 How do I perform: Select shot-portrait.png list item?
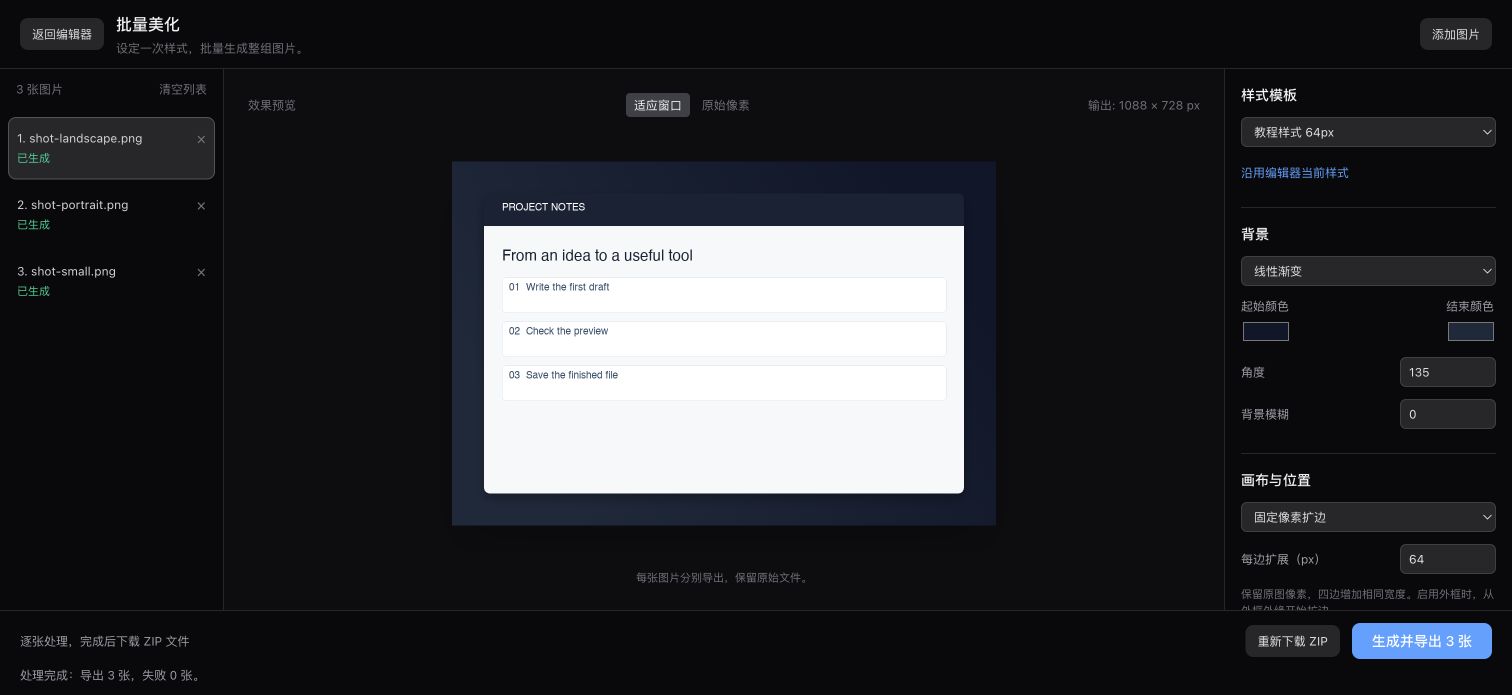coord(111,214)
